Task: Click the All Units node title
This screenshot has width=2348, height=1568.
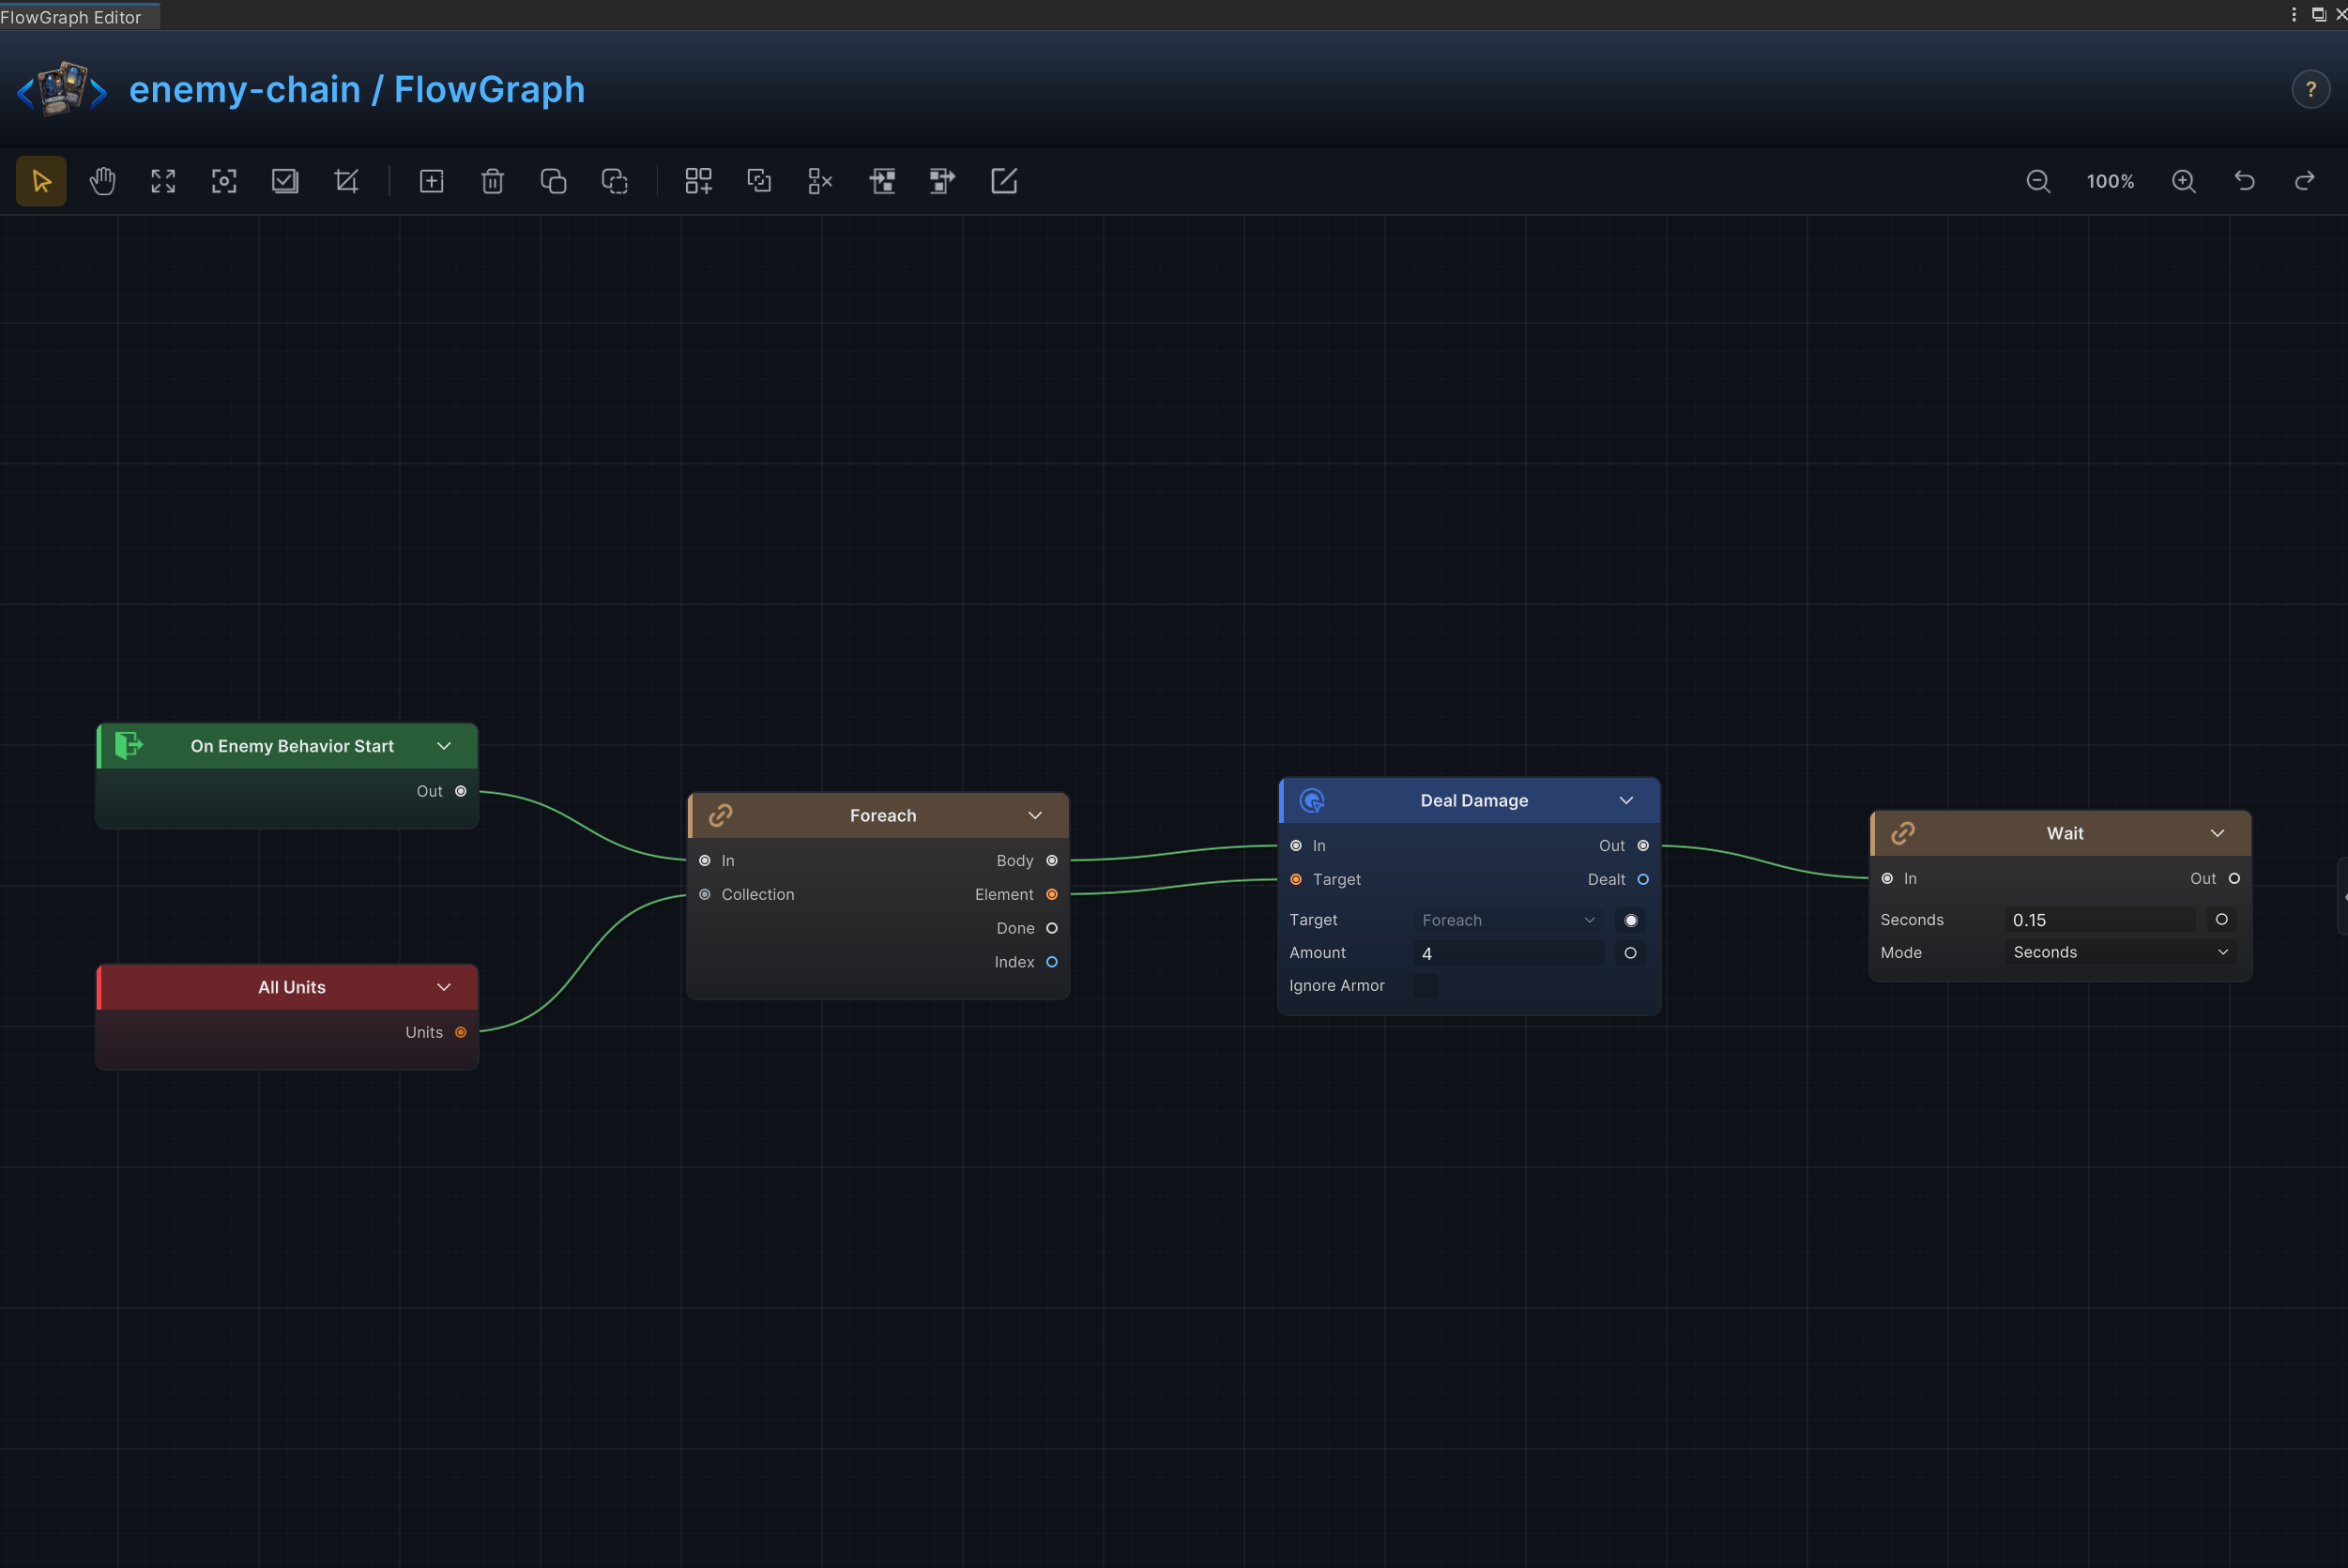Action: pyautogui.click(x=292, y=987)
